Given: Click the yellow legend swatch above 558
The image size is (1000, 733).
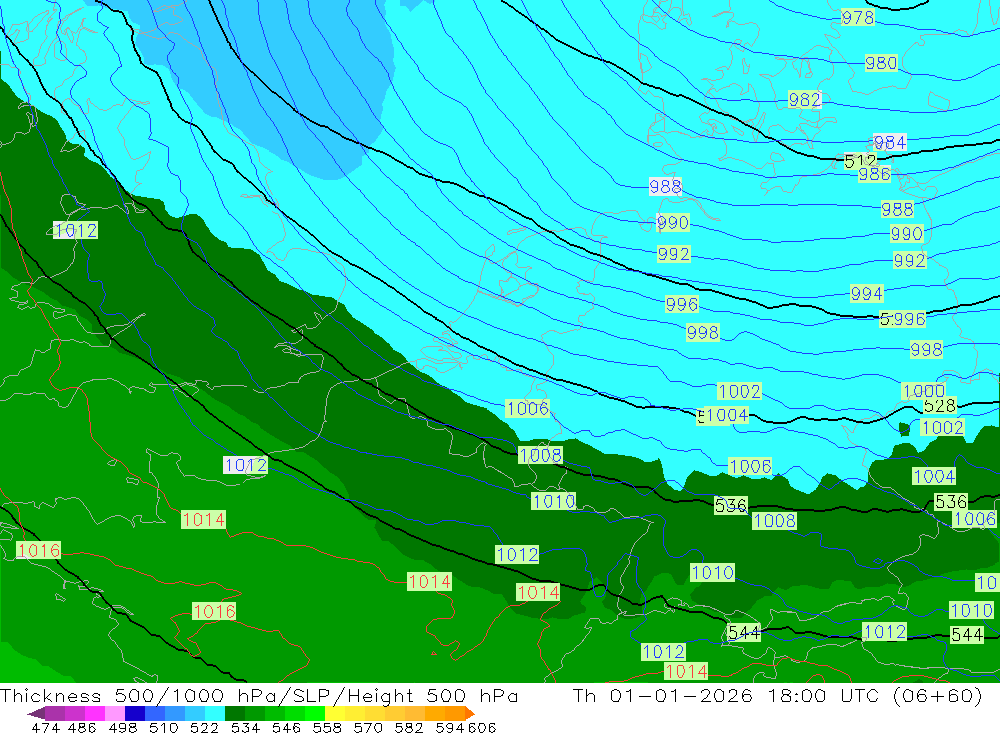Looking at the screenshot, I should click(335, 713).
